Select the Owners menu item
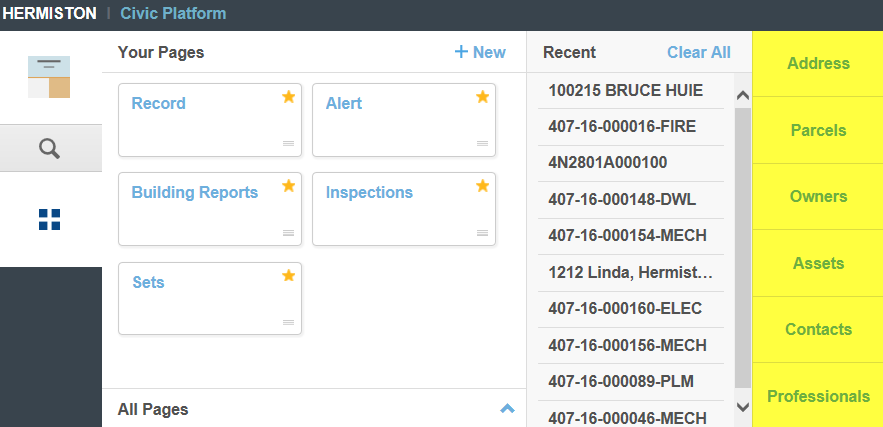The width and height of the screenshot is (883, 427). pos(817,196)
